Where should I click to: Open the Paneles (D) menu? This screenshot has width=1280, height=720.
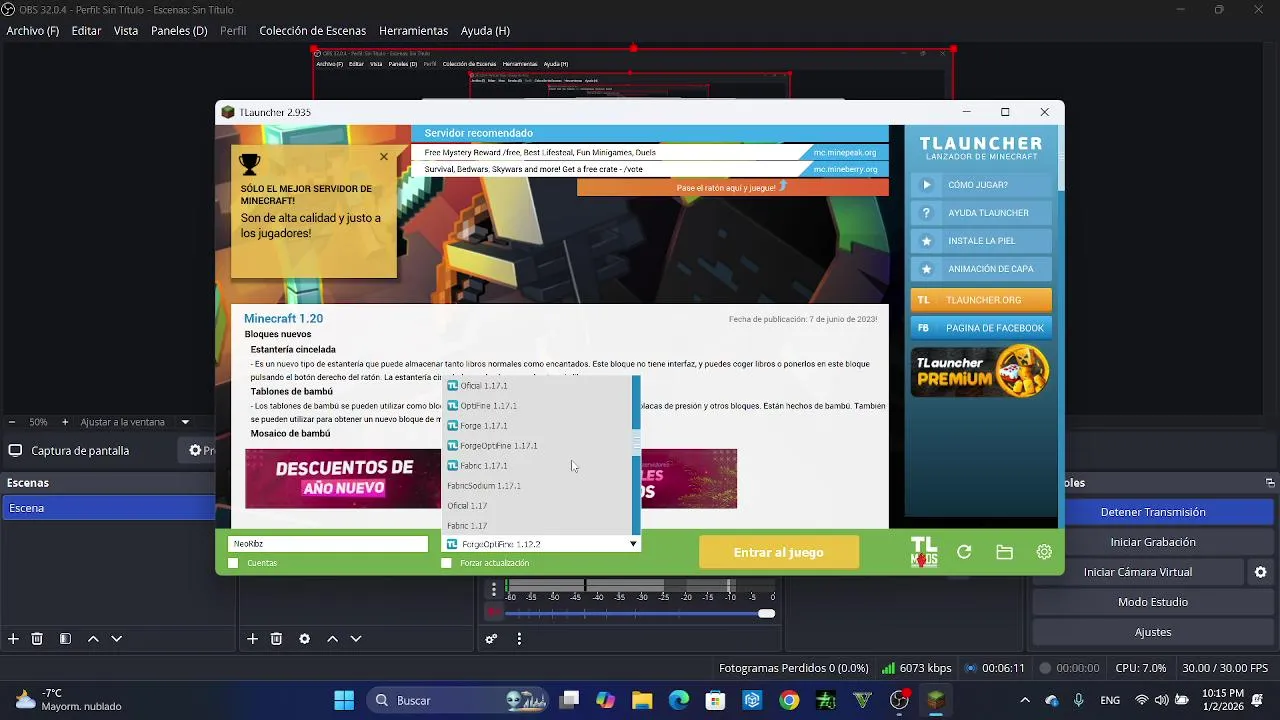click(179, 31)
